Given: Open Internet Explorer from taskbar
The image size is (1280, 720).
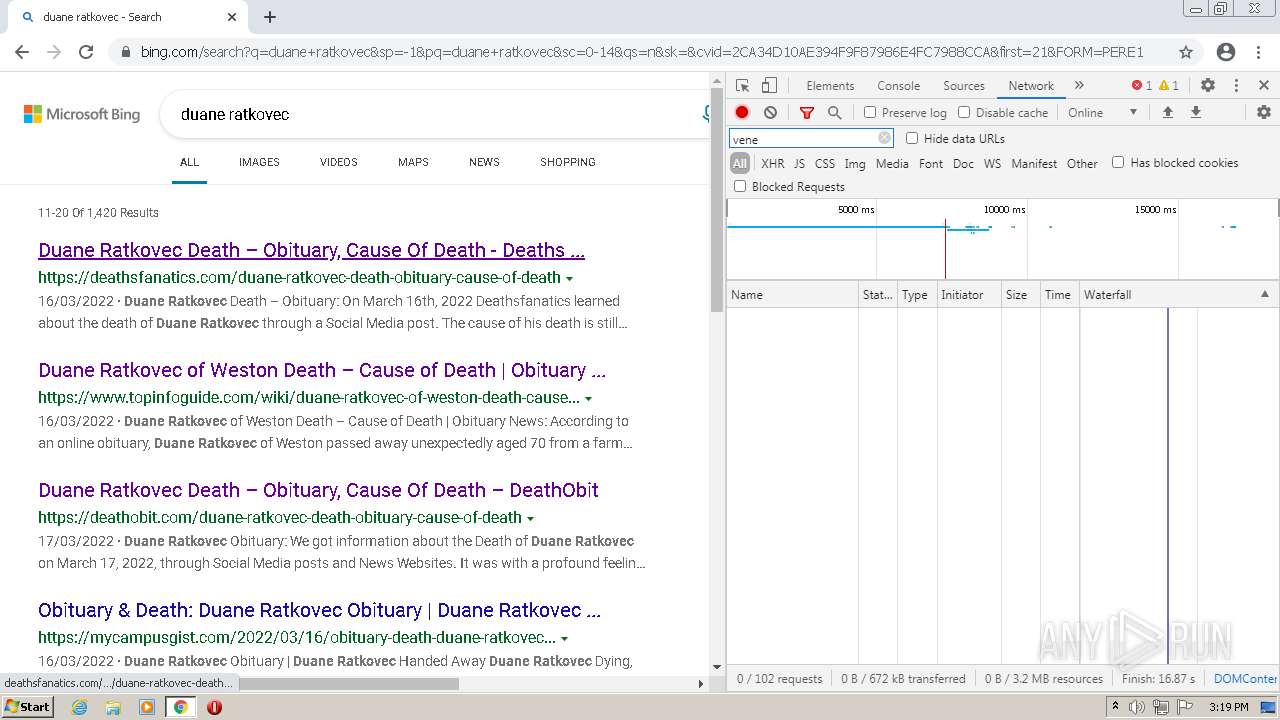Looking at the screenshot, I should click(x=80, y=707).
